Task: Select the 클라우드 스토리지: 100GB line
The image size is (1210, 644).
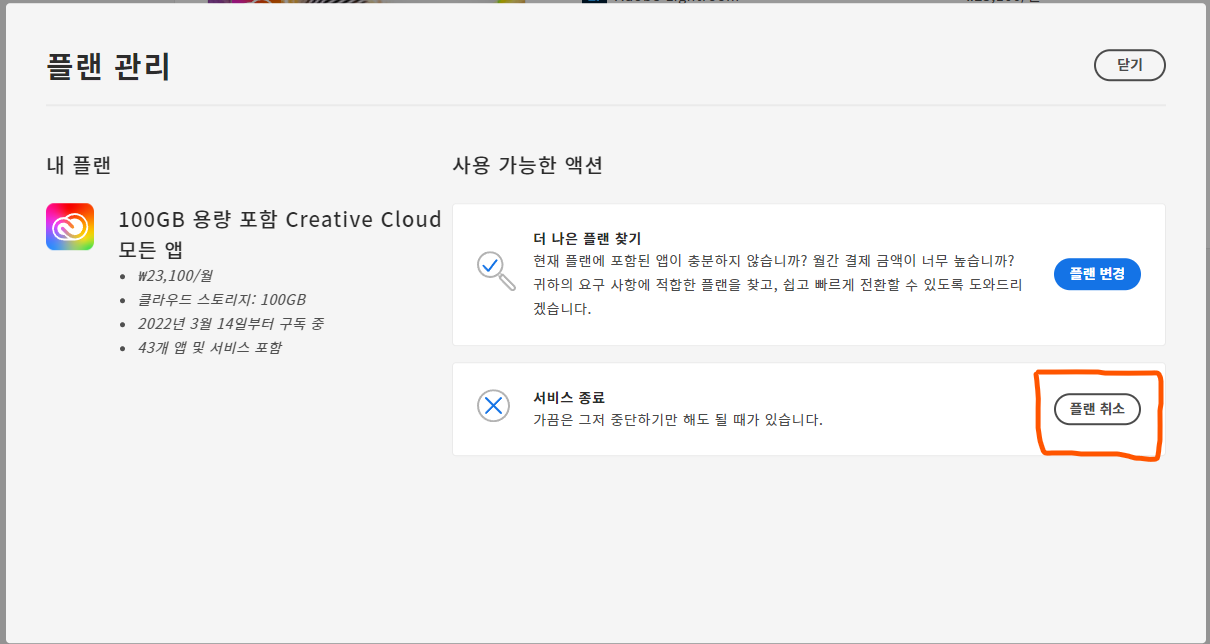Action: coord(221,299)
